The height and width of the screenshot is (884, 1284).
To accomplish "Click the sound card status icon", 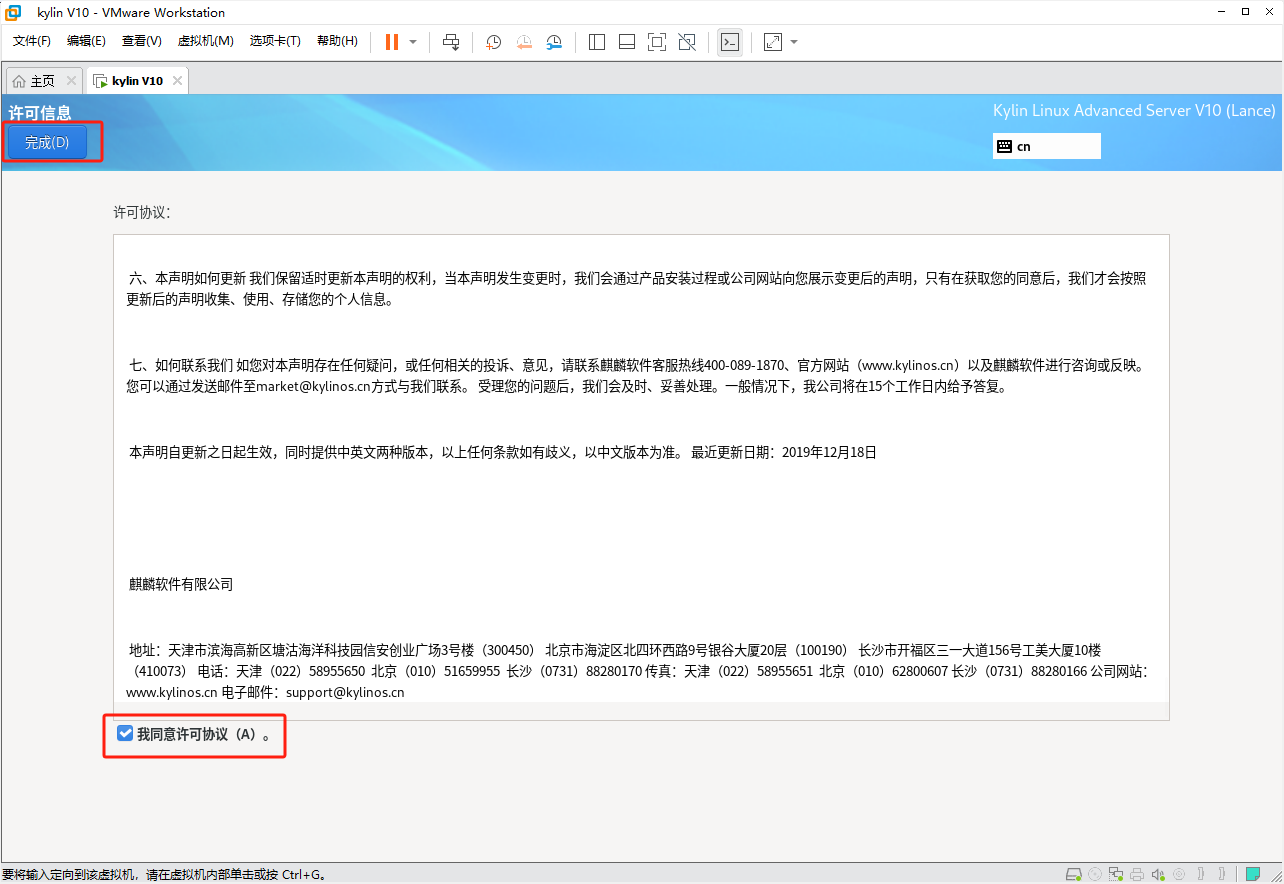I will pyautogui.click(x=1158, y=874).
